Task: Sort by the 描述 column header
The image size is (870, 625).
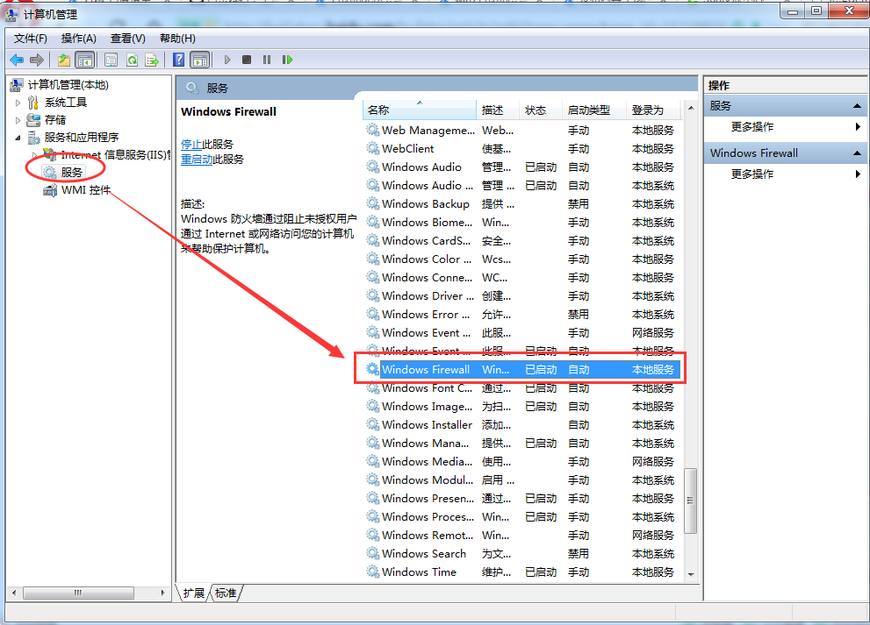Action: tap(498, 110)
